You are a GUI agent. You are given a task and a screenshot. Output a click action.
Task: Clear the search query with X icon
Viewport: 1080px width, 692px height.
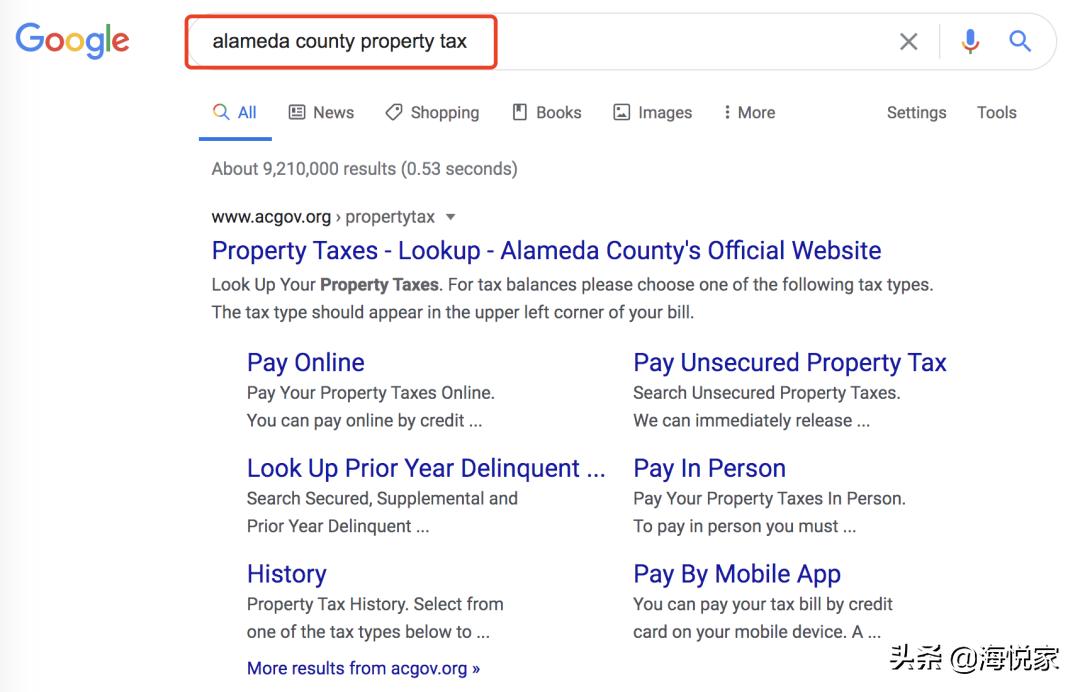tap(908, 41)
